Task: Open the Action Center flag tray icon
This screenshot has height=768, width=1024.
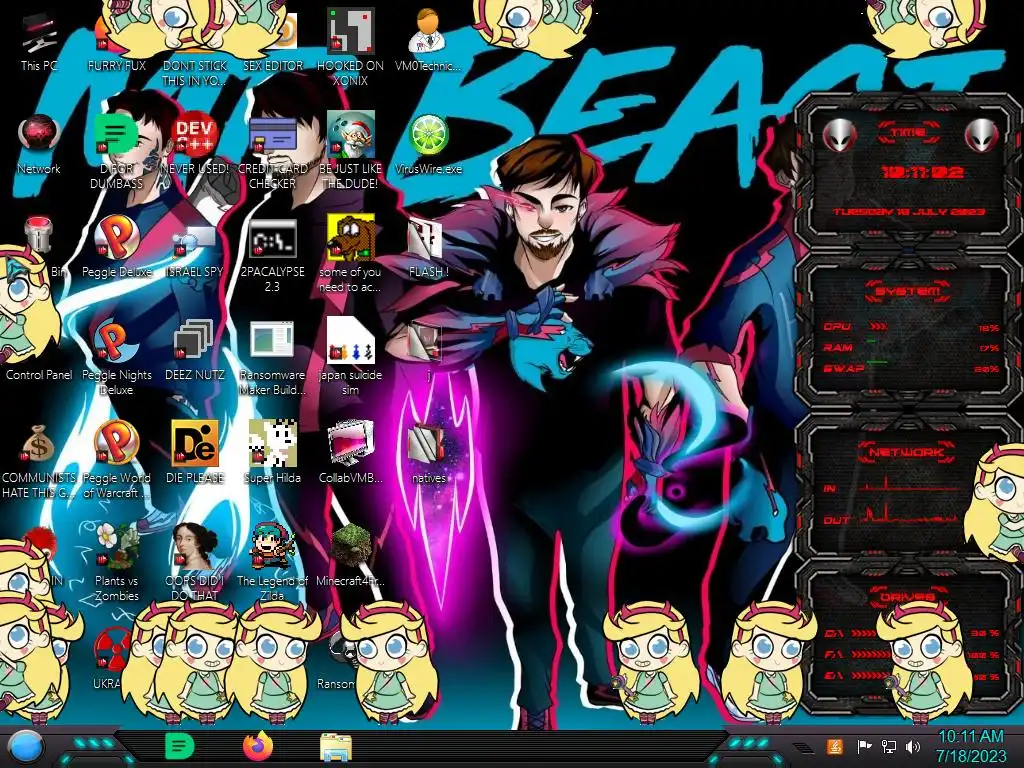Action: click(864, 746)
